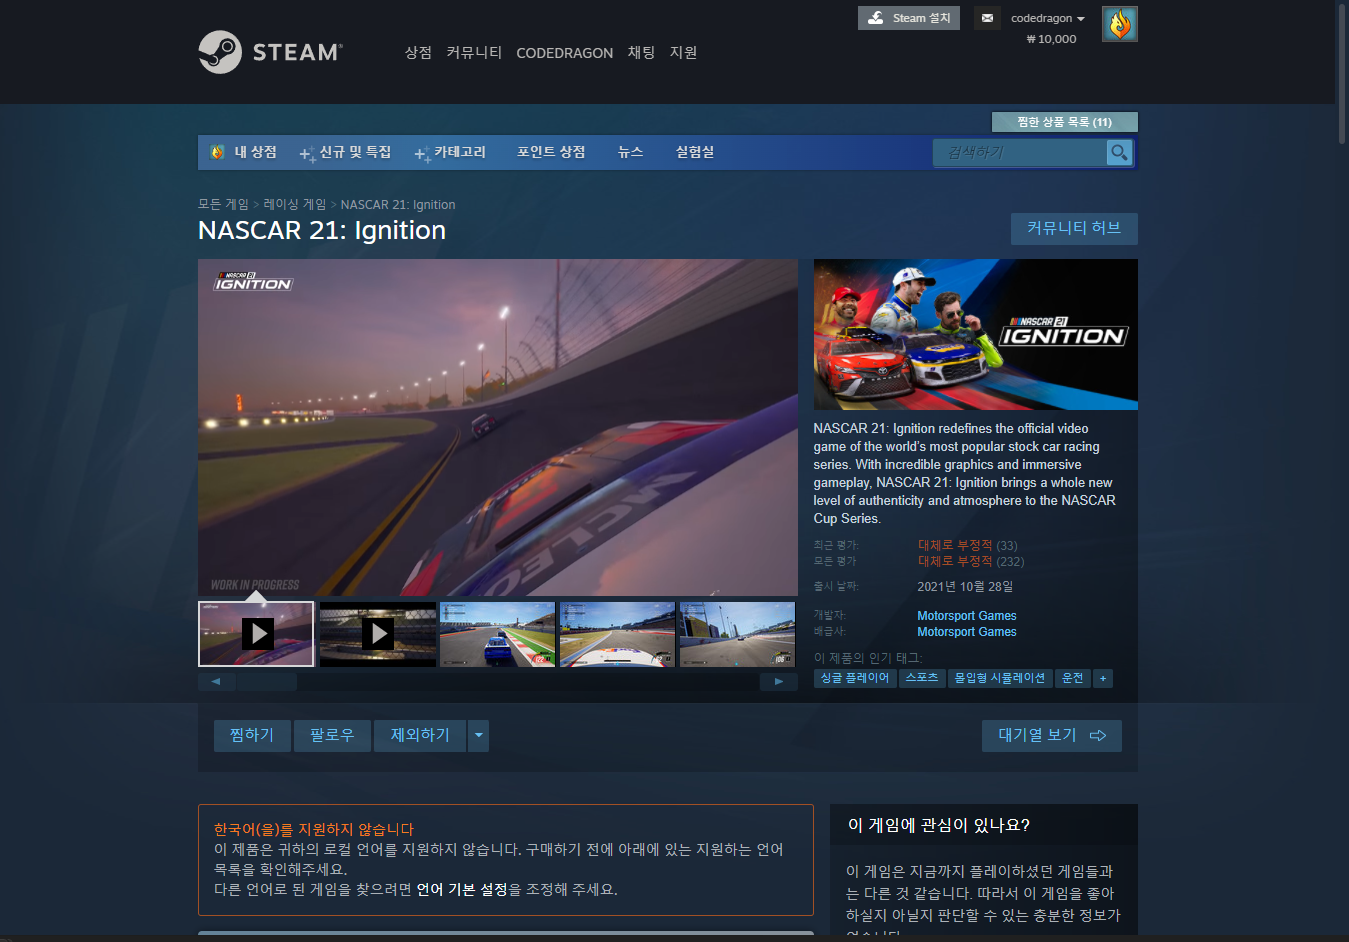Select the 몰입형 시뮬레이션 tag
The image size is (1349, 942).
click(1000, 678)
